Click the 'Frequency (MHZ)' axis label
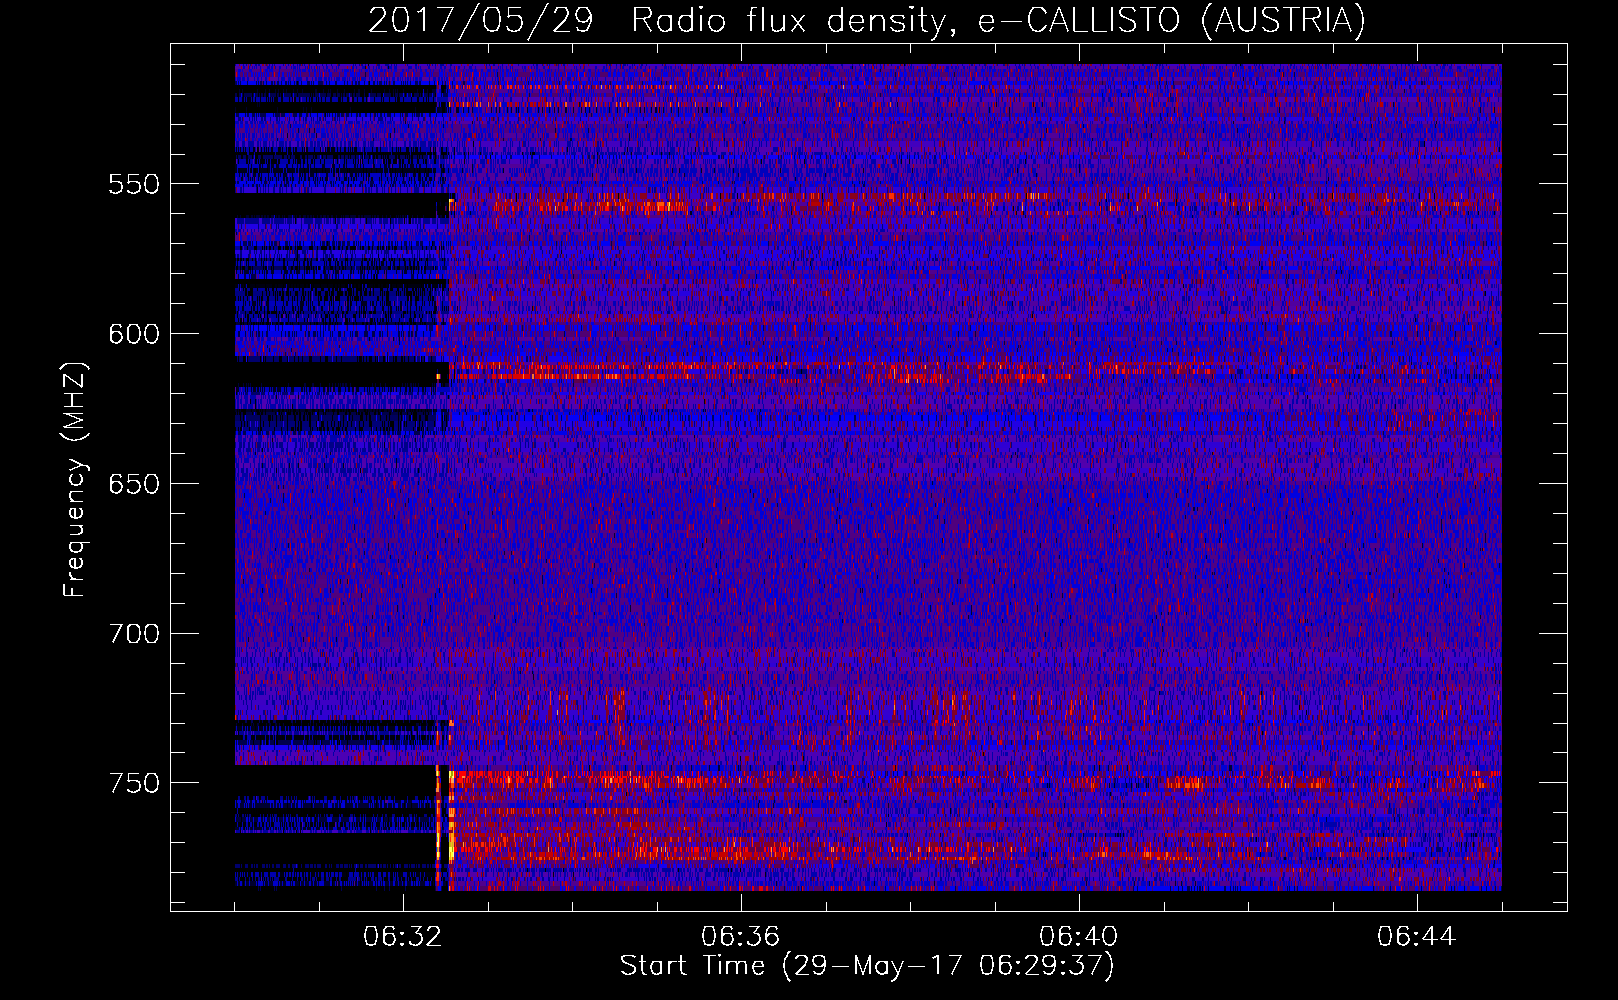Screen dimensions: 1618x1000 [75, 479]
